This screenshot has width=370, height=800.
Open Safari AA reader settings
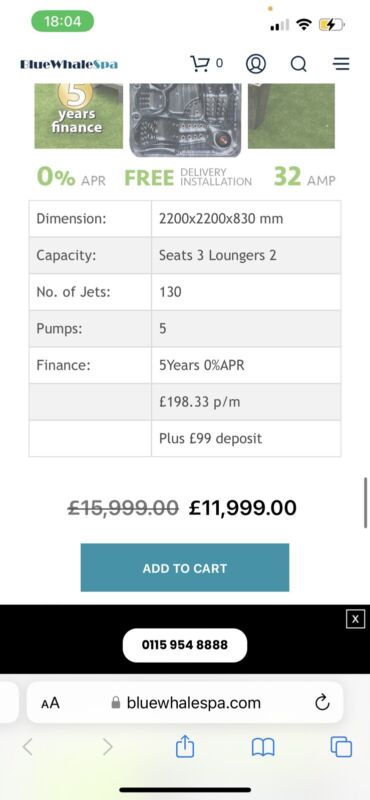pyautogui.click(x=50, y=703)
